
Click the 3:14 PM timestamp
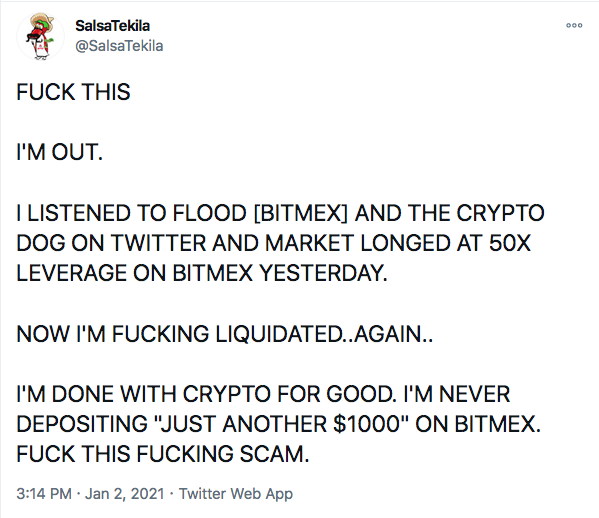[44, 494]
